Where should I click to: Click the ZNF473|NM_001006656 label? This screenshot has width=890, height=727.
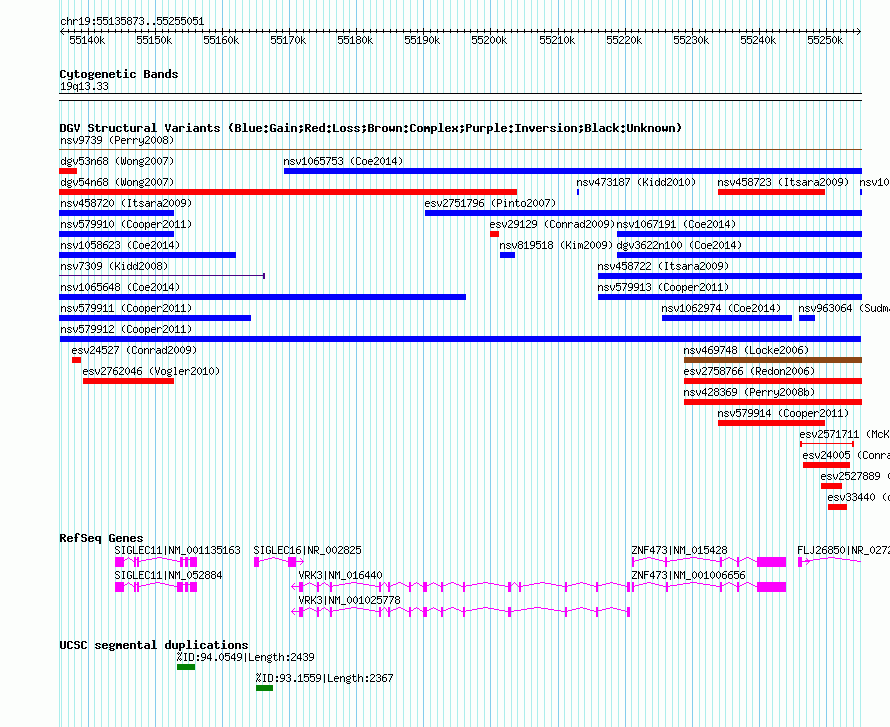coord(689,575)
